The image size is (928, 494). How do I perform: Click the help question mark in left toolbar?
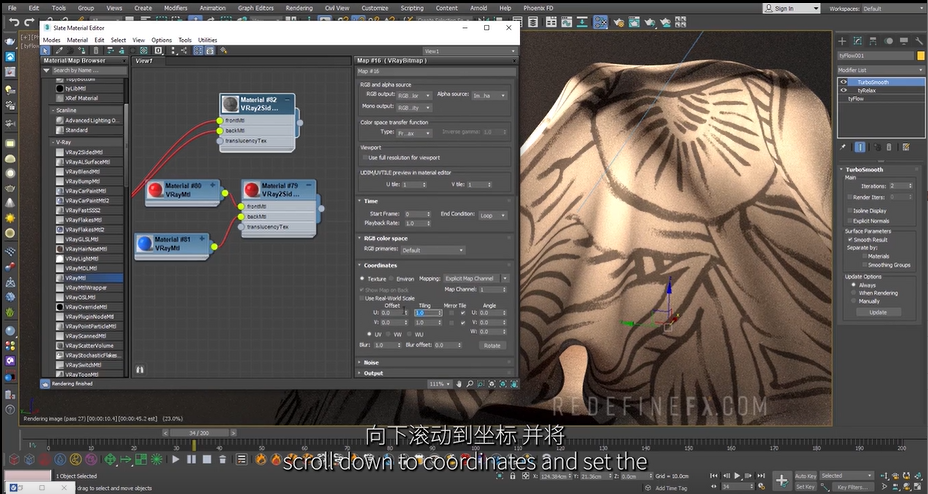click(x=10, y=409)
